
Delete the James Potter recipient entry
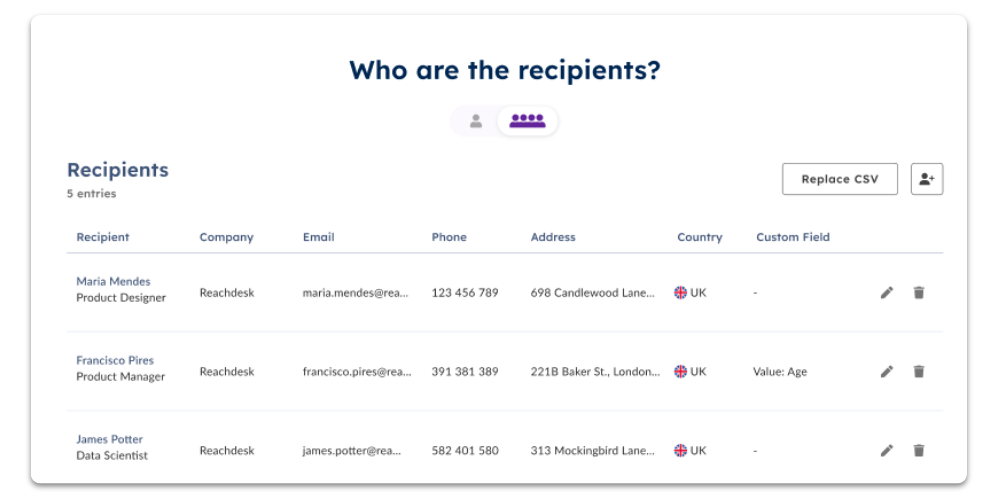pos(919,451)
